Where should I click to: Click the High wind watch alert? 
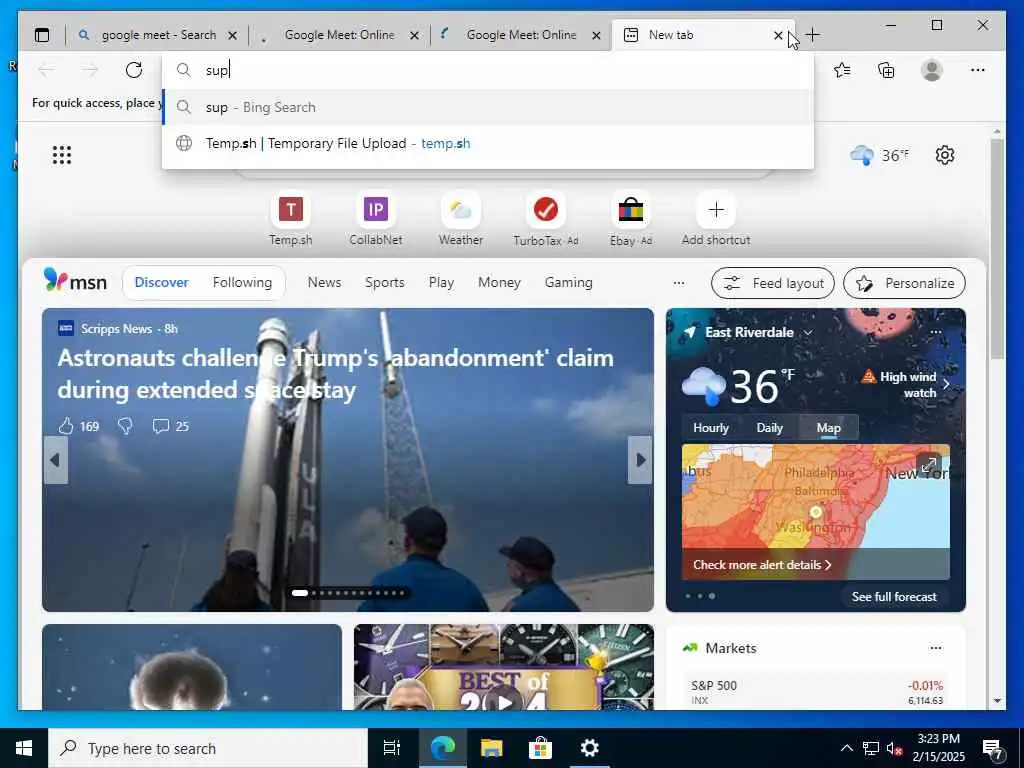click(x=904, y=385)
